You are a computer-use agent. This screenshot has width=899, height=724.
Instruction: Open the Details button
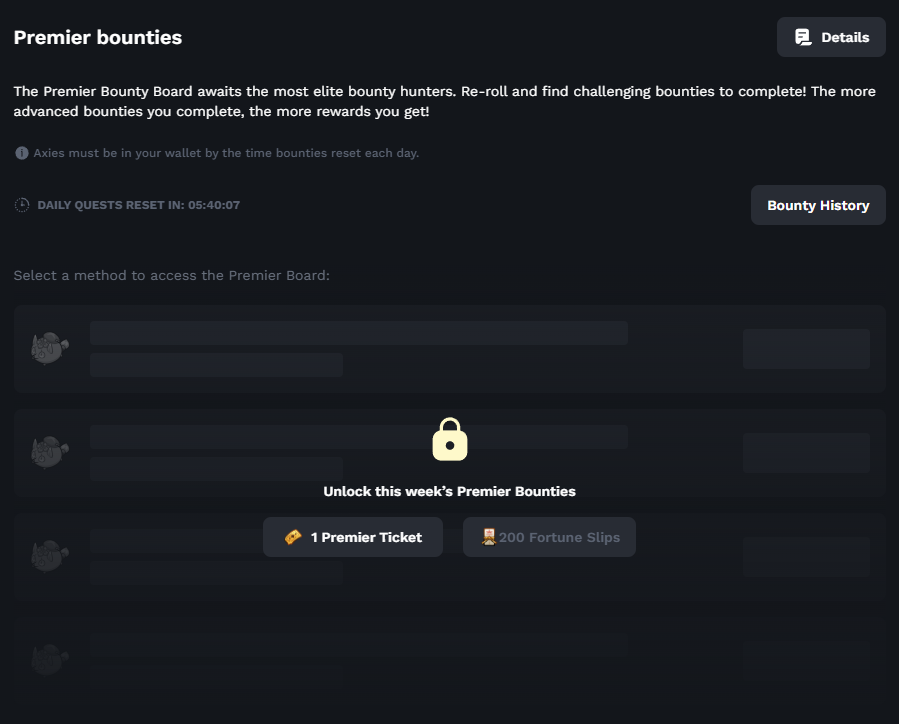(831, 37)
